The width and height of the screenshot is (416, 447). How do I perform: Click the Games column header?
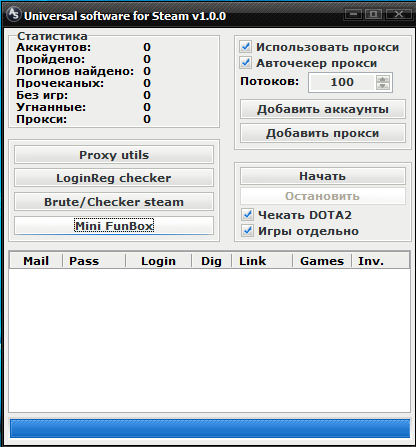pos(322,261)
